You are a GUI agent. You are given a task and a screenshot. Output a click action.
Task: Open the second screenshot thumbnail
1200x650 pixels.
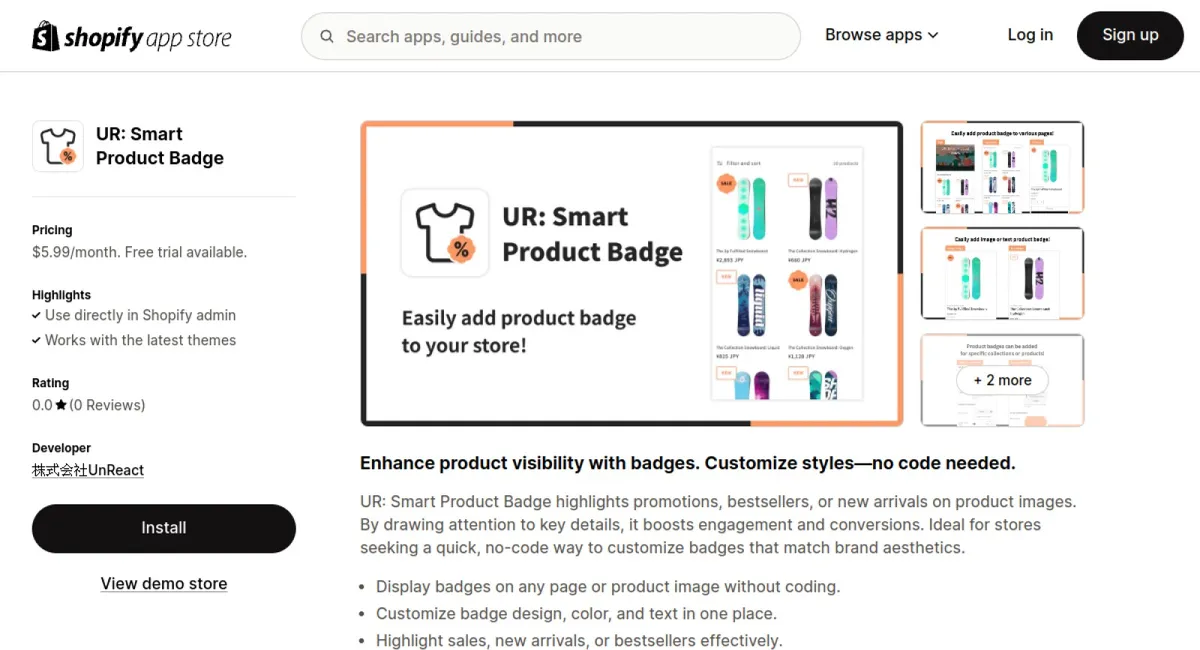1002,273
